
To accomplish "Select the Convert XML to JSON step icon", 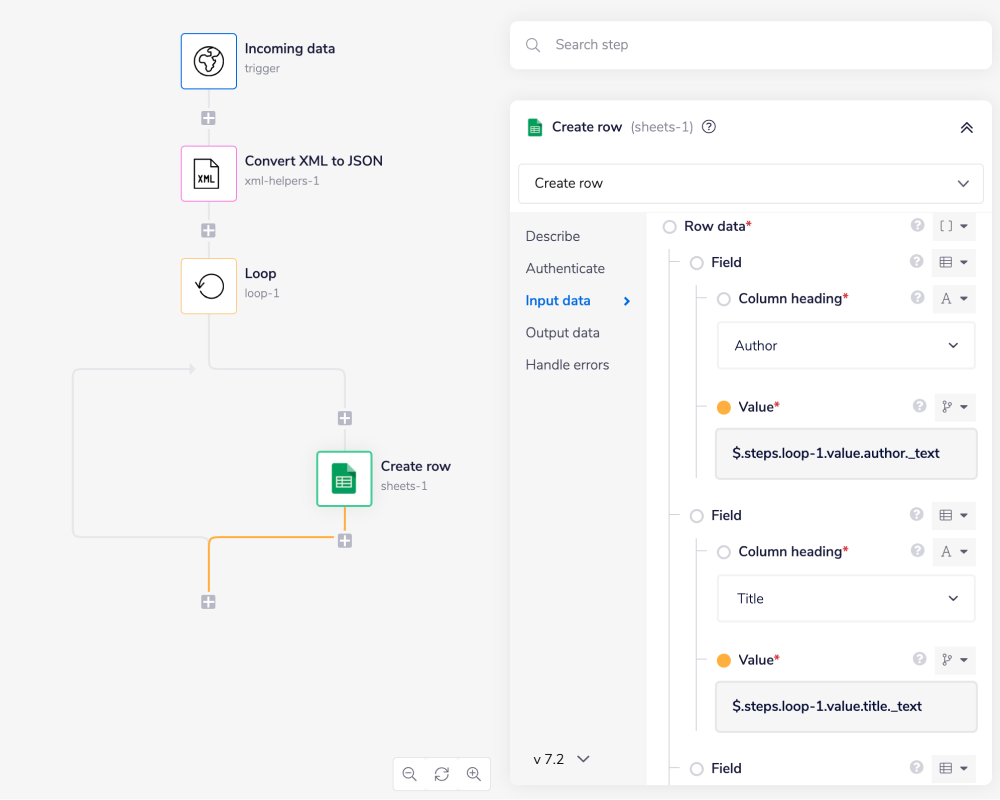I will point(209,174).
